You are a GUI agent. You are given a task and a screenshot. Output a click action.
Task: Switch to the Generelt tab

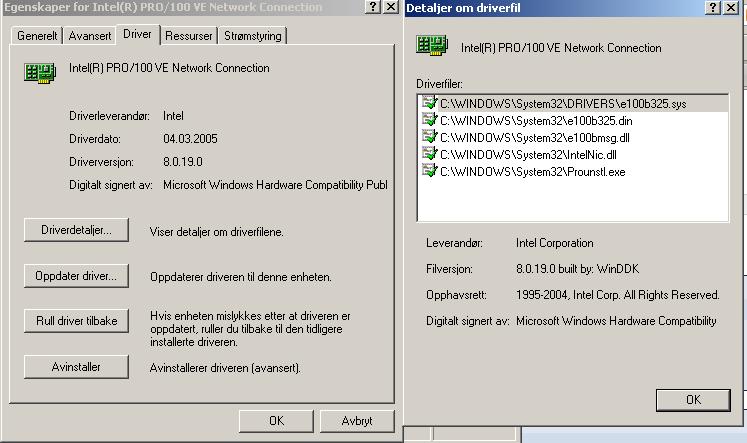(37, 36)
